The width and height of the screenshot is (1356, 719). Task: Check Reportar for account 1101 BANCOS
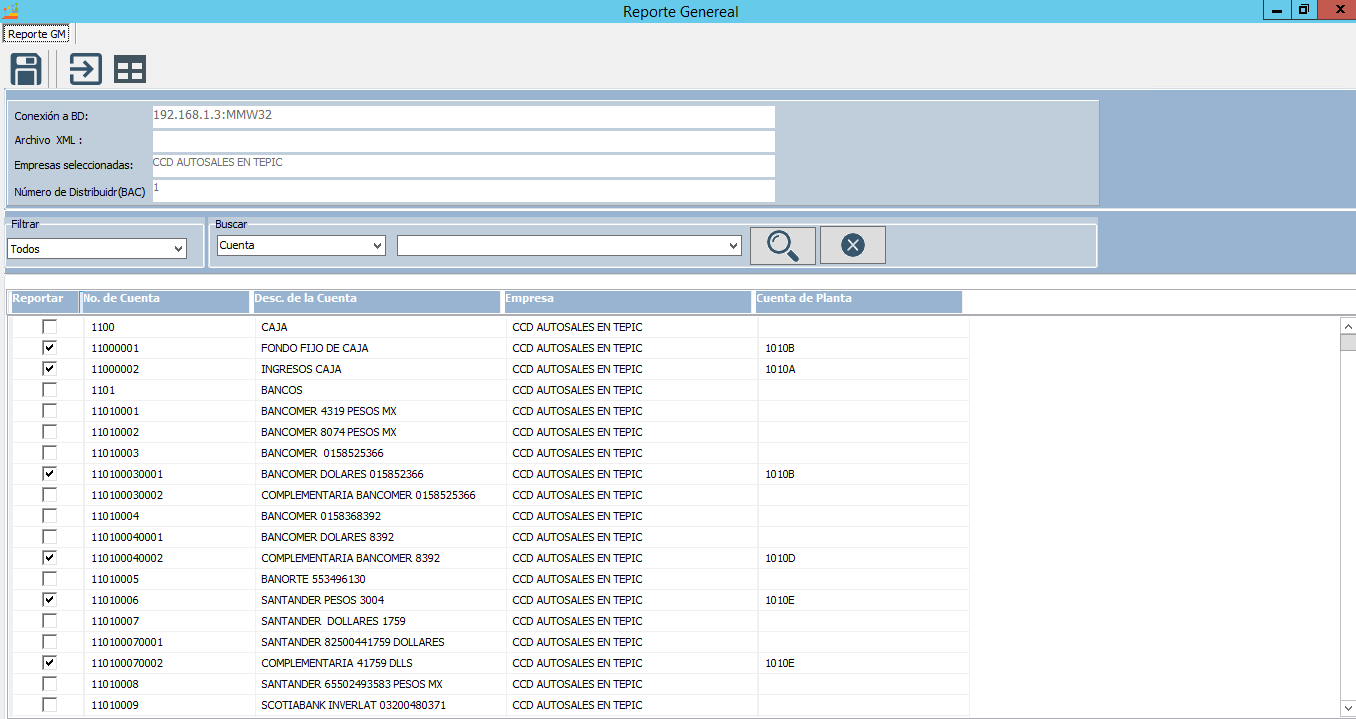(49, 390)
